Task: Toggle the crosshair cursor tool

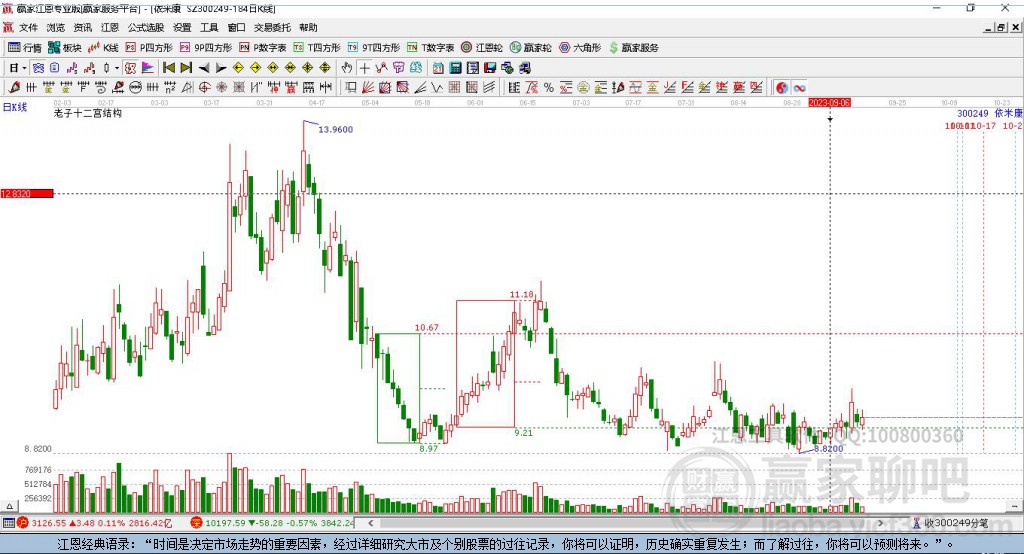Action: point(364,67)
